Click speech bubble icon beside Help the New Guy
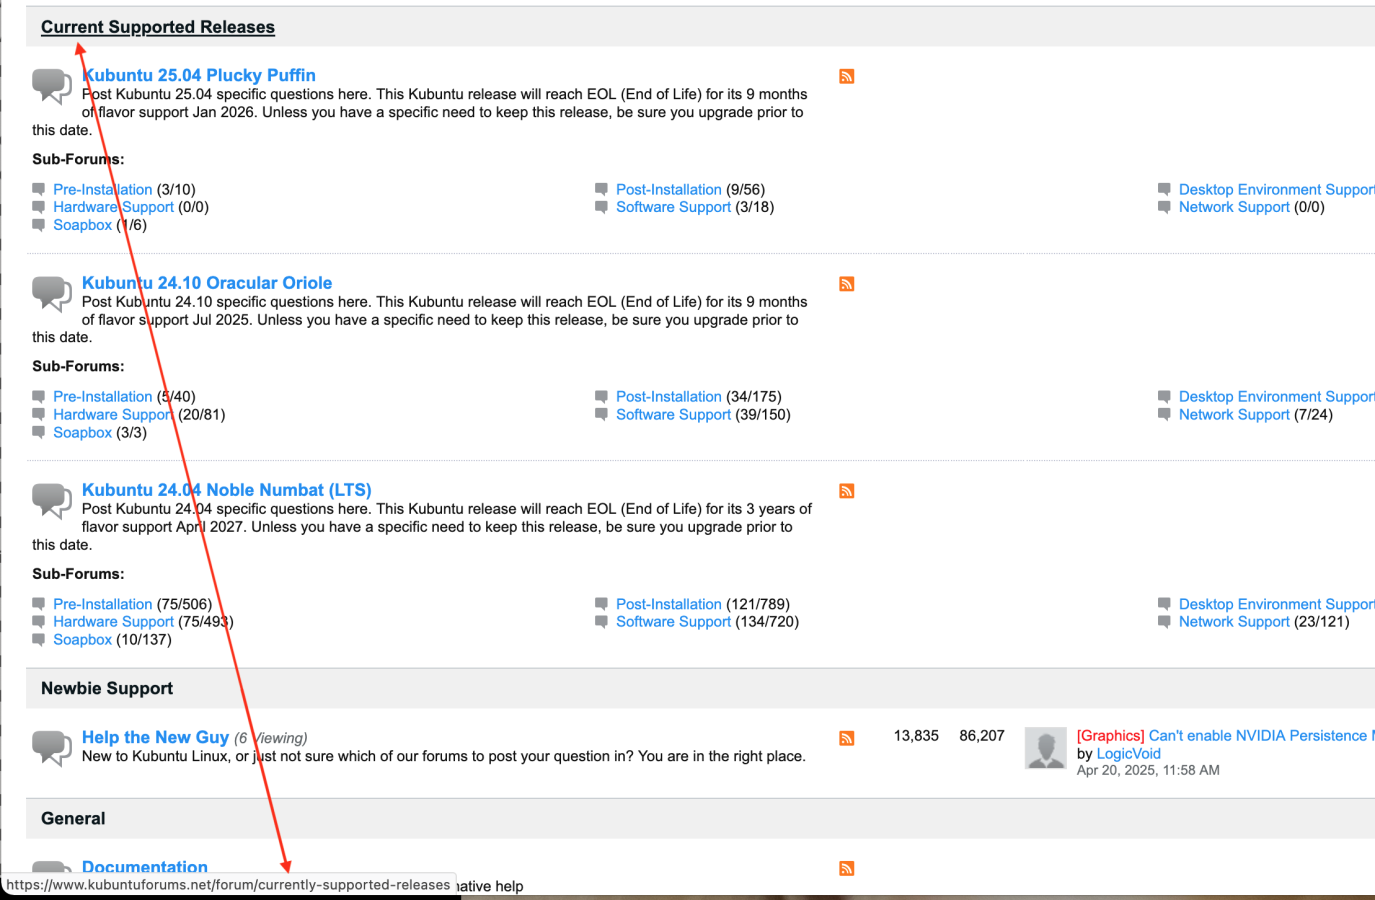This screenshot has height=900, width=1375. coord(52,748)
